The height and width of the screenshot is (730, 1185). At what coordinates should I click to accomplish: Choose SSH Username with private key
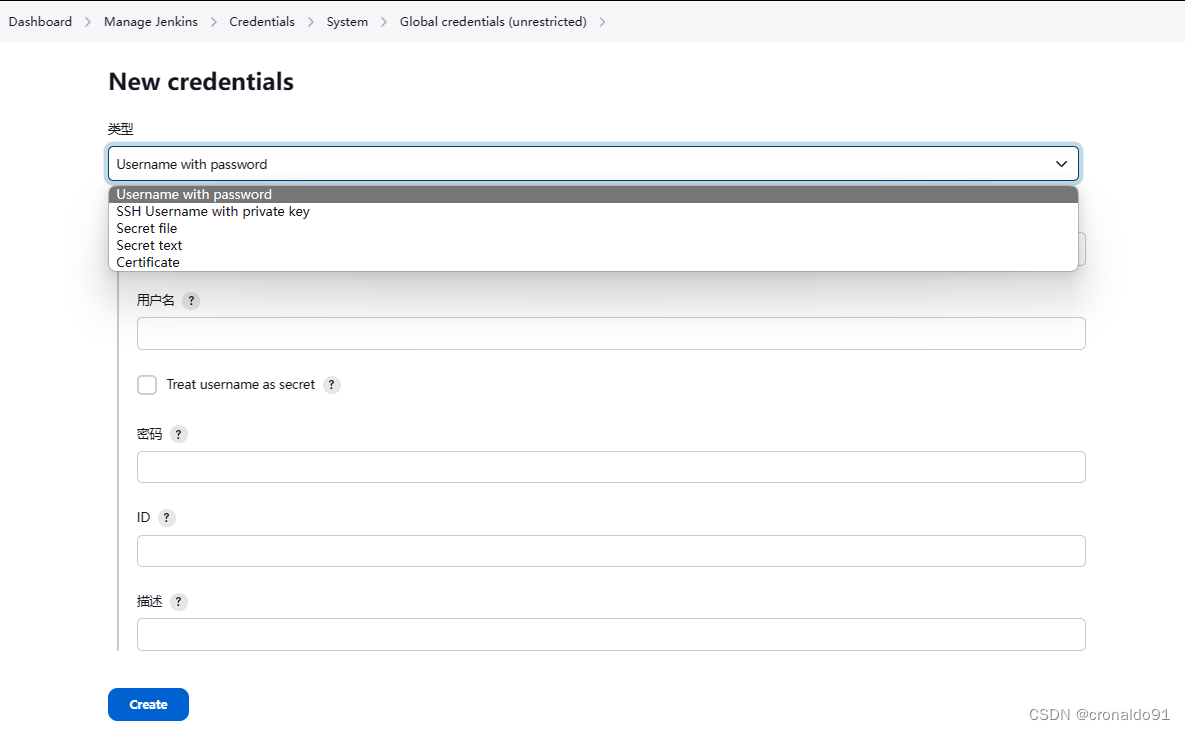pos(593,212)
